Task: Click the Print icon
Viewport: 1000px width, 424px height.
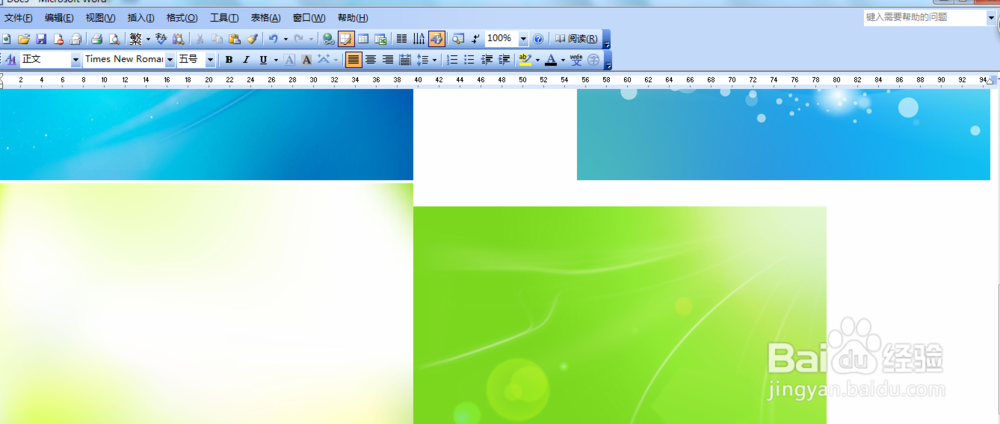Action: (x=96, y=40)
